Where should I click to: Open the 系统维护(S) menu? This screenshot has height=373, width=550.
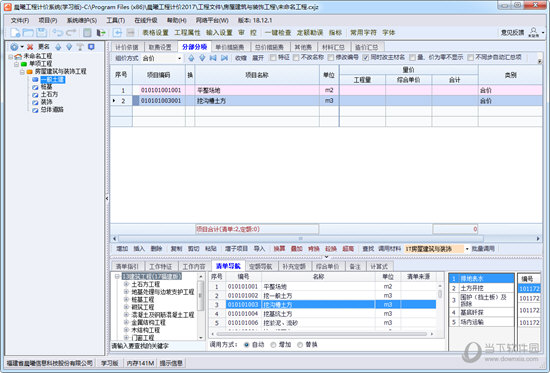coord(81,20)
